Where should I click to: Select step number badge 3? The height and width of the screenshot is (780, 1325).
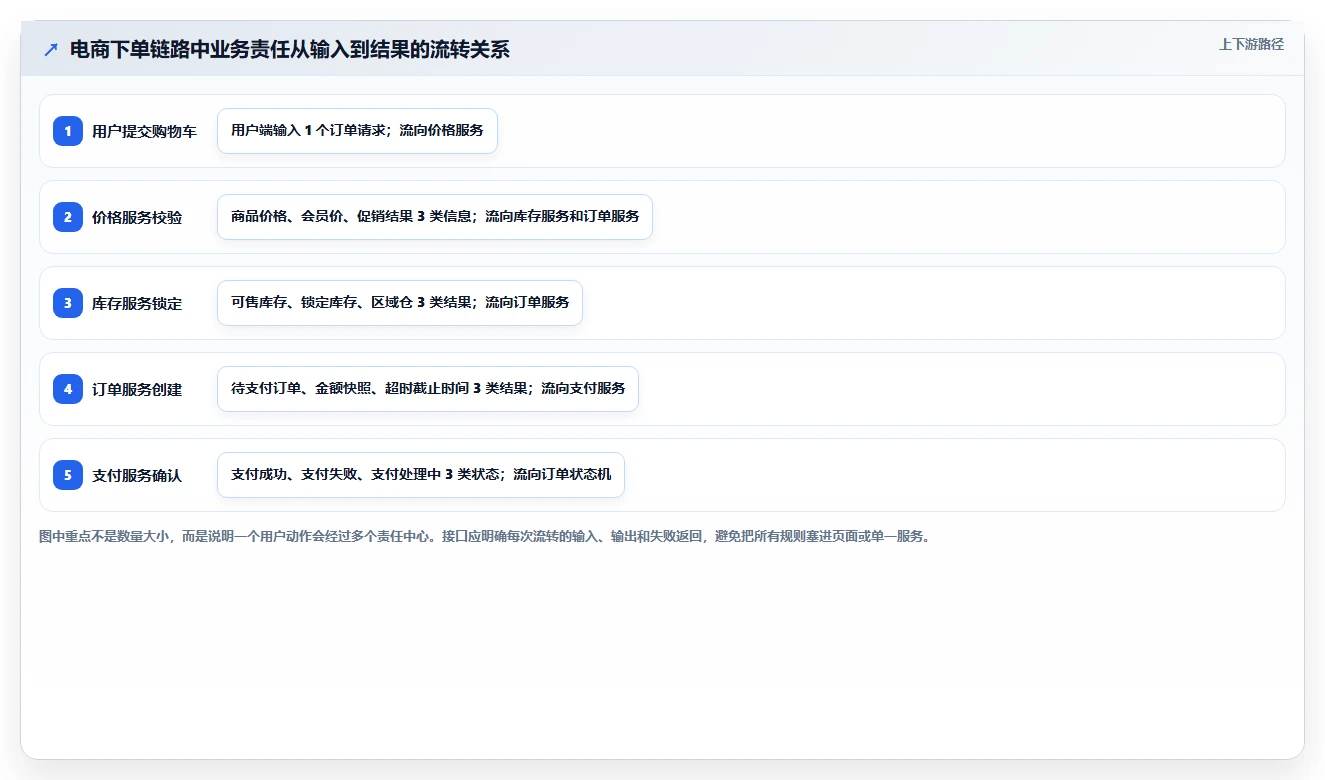tap(68, 303)
